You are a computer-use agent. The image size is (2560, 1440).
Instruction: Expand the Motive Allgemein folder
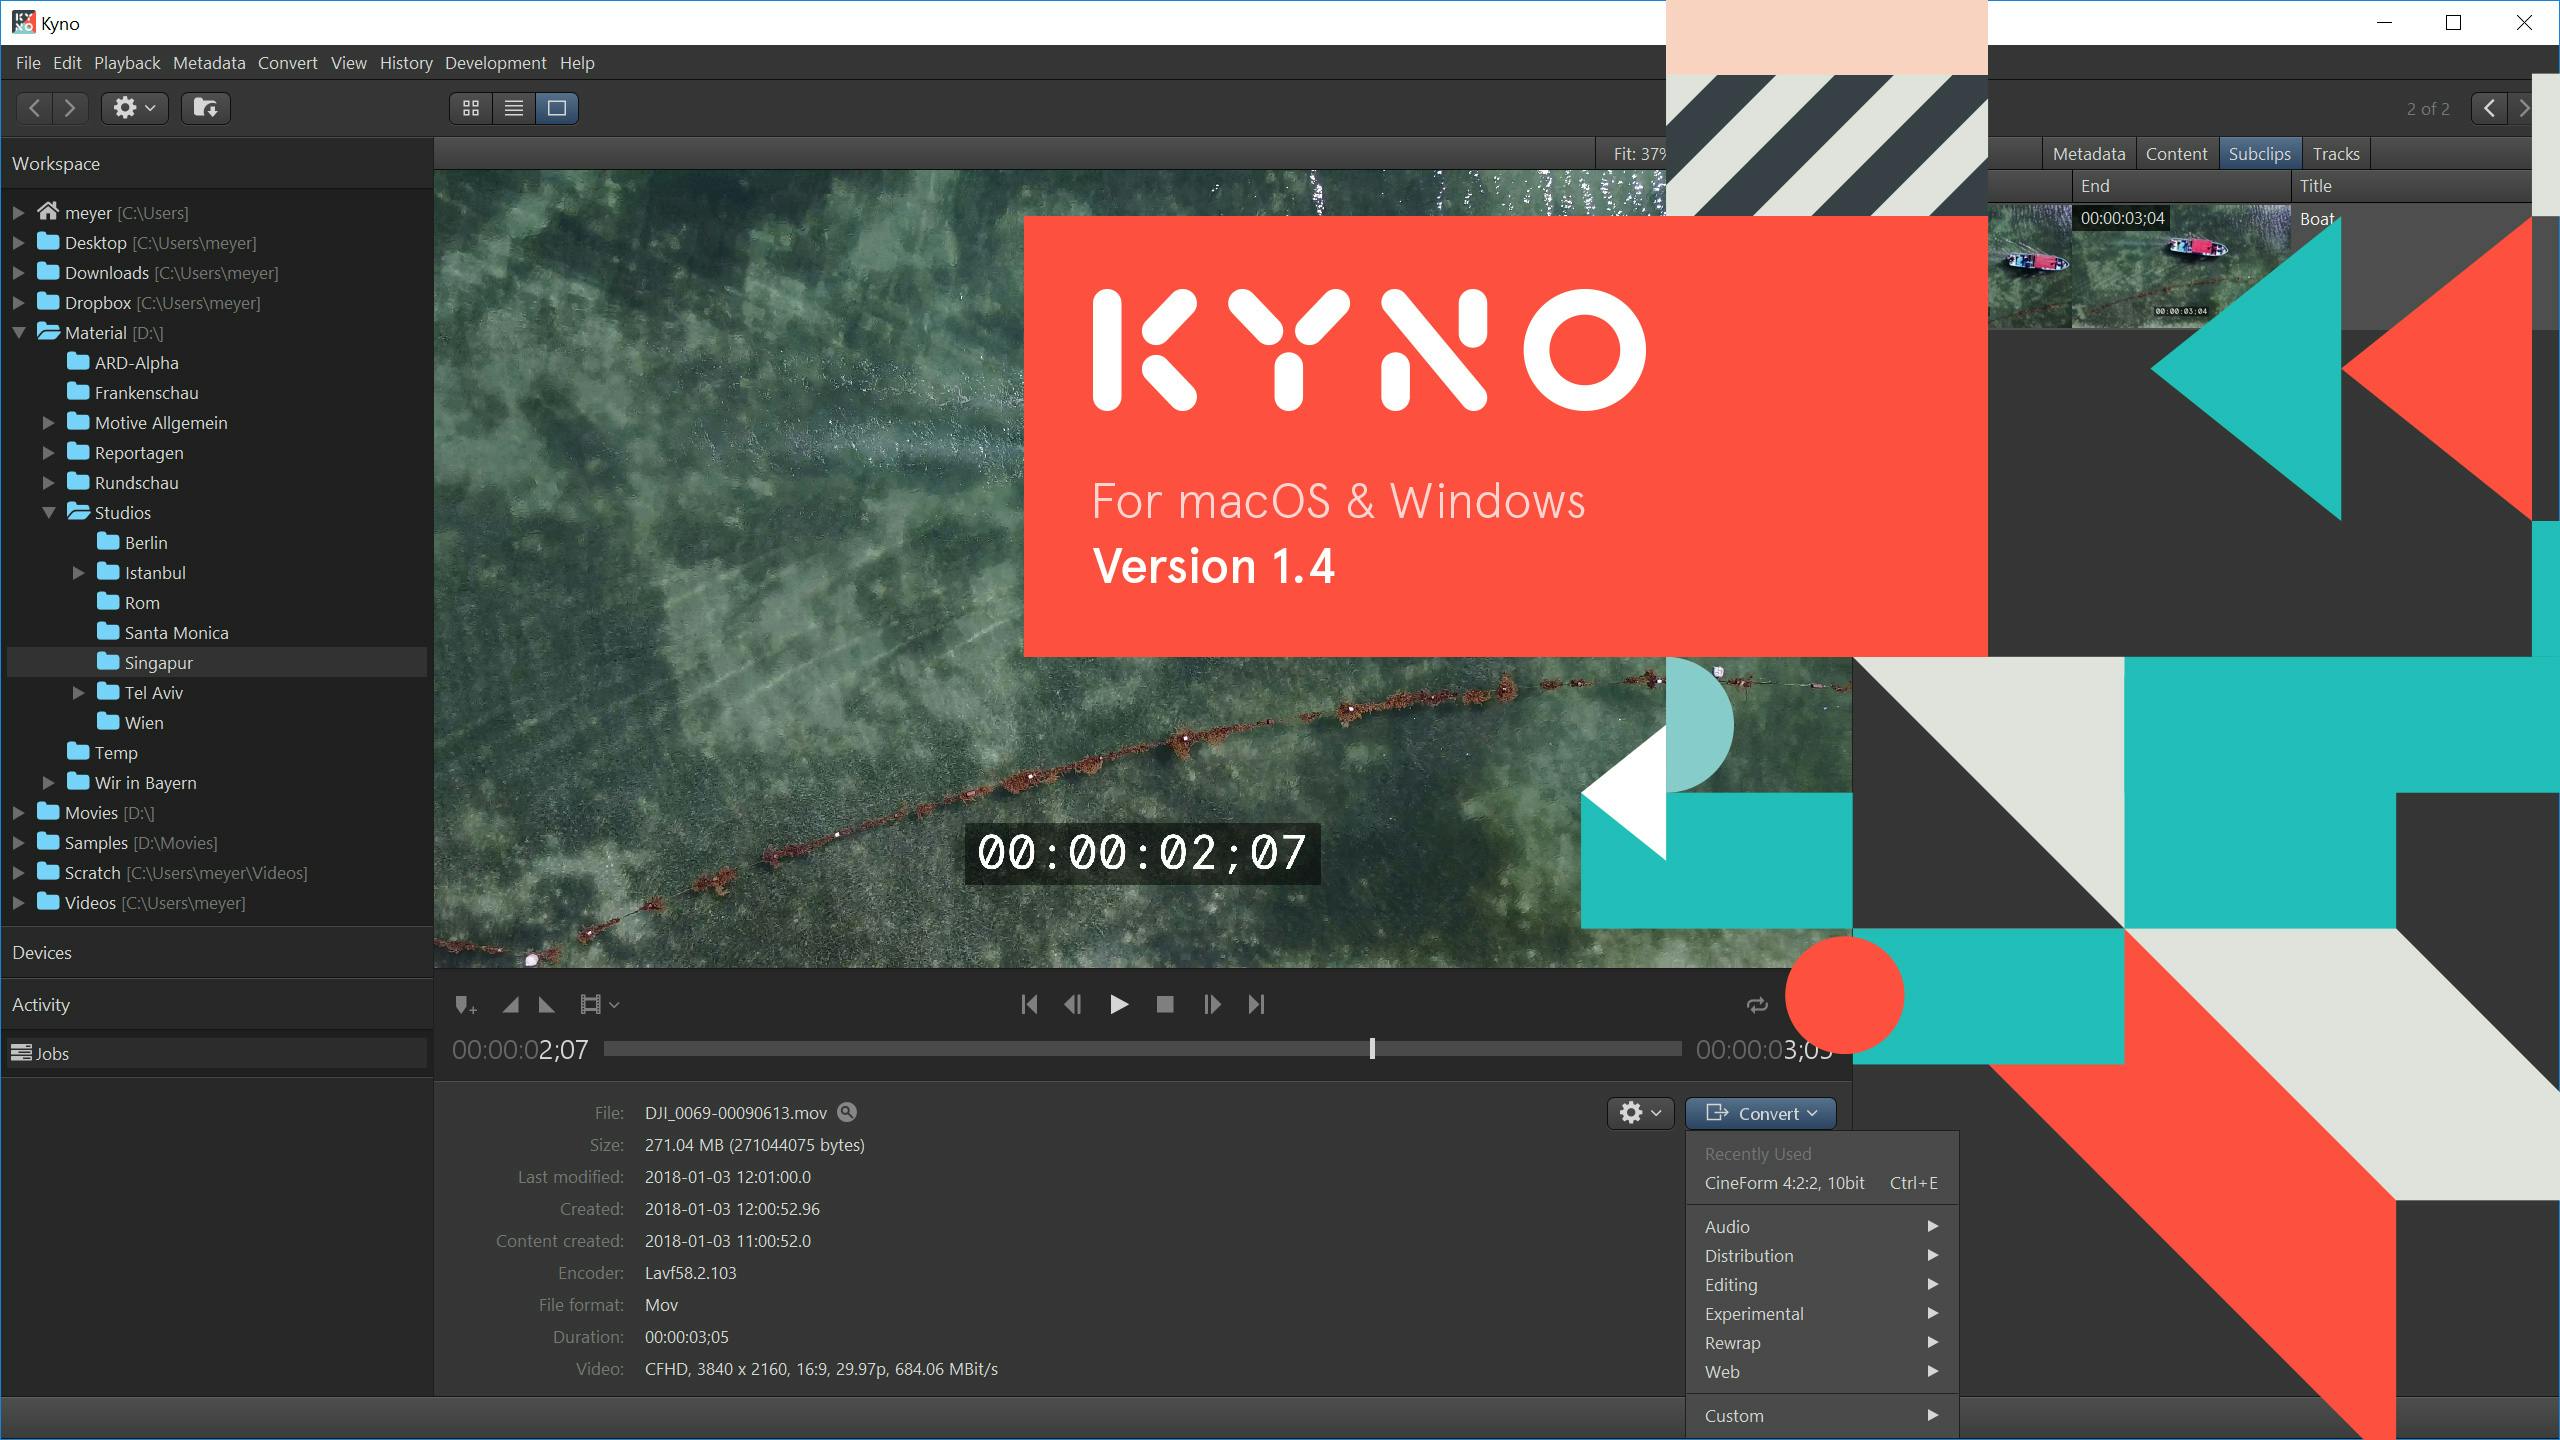pos(49,423)
